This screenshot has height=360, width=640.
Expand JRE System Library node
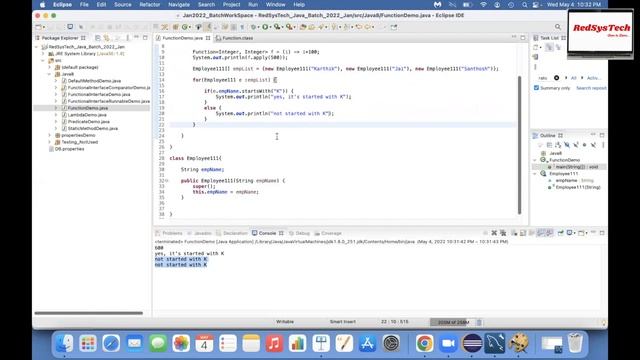43,53
